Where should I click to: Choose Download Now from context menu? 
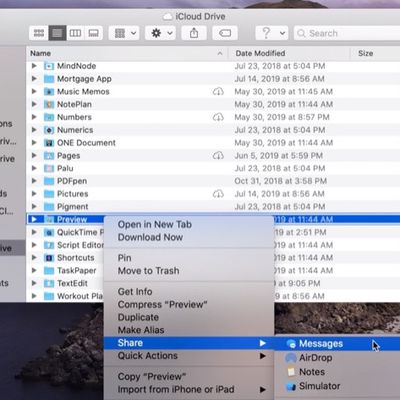pyautogui.click(x=189, y=237)
